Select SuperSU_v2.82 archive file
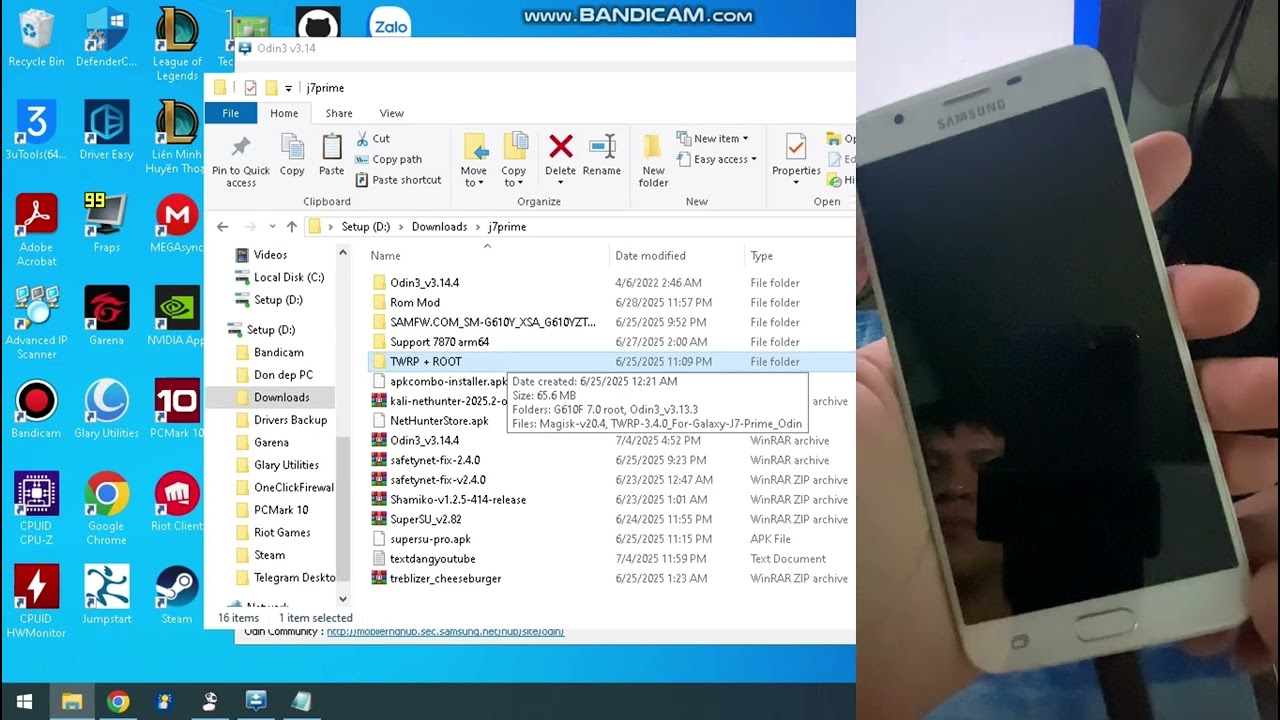Image resolution: width=1280 pixels, height=720 pixels. 425,519
